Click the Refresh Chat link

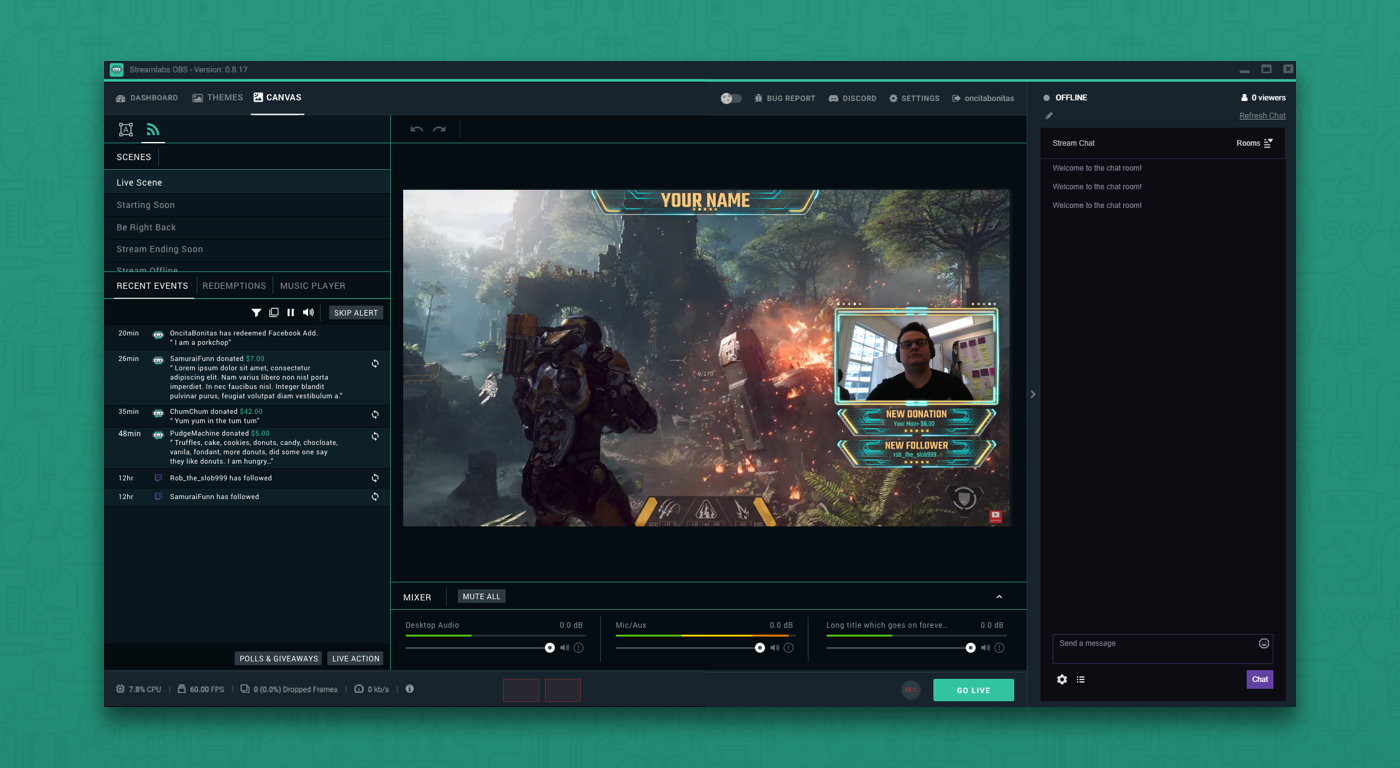pos(1262,116)
